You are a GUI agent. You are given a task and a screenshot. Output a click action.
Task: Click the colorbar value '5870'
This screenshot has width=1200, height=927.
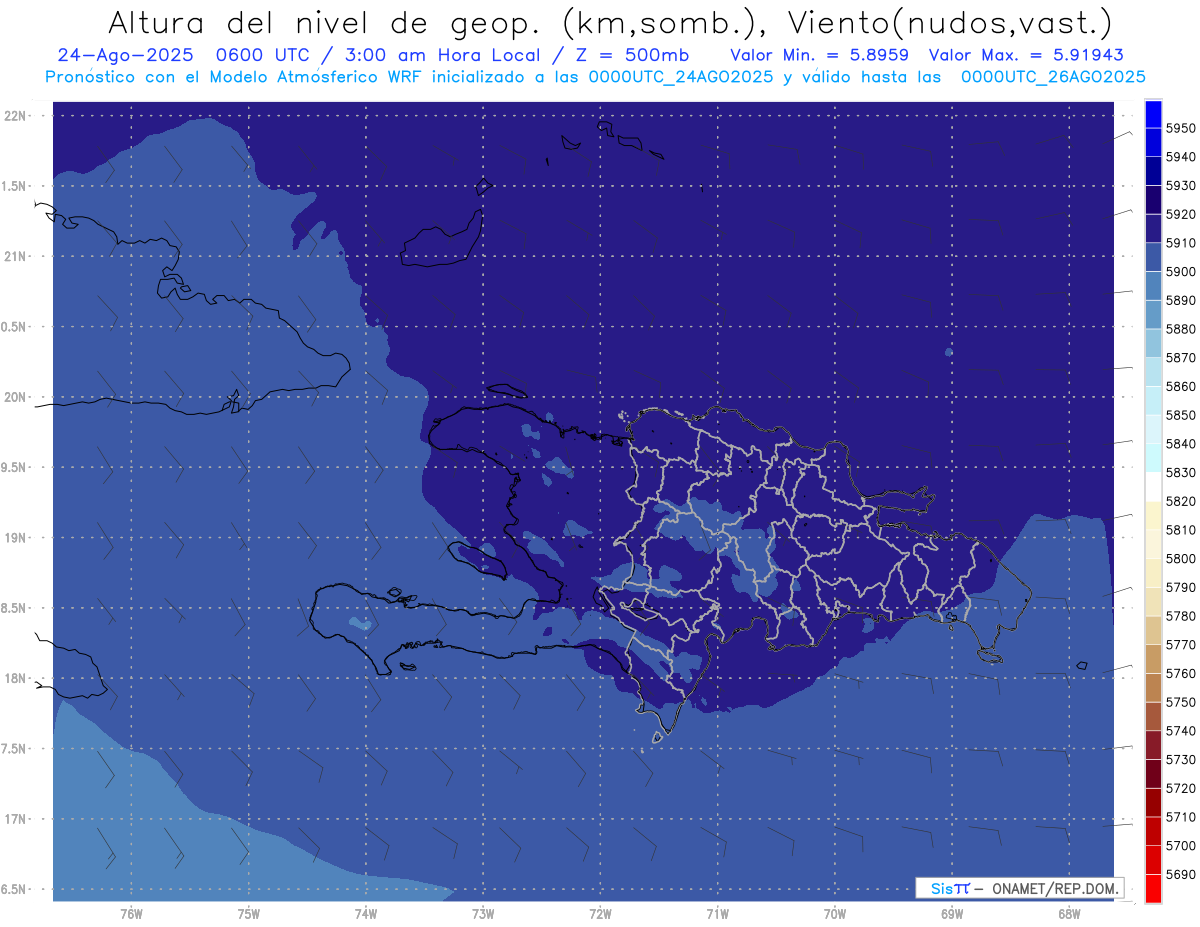tap(1181, 357)
